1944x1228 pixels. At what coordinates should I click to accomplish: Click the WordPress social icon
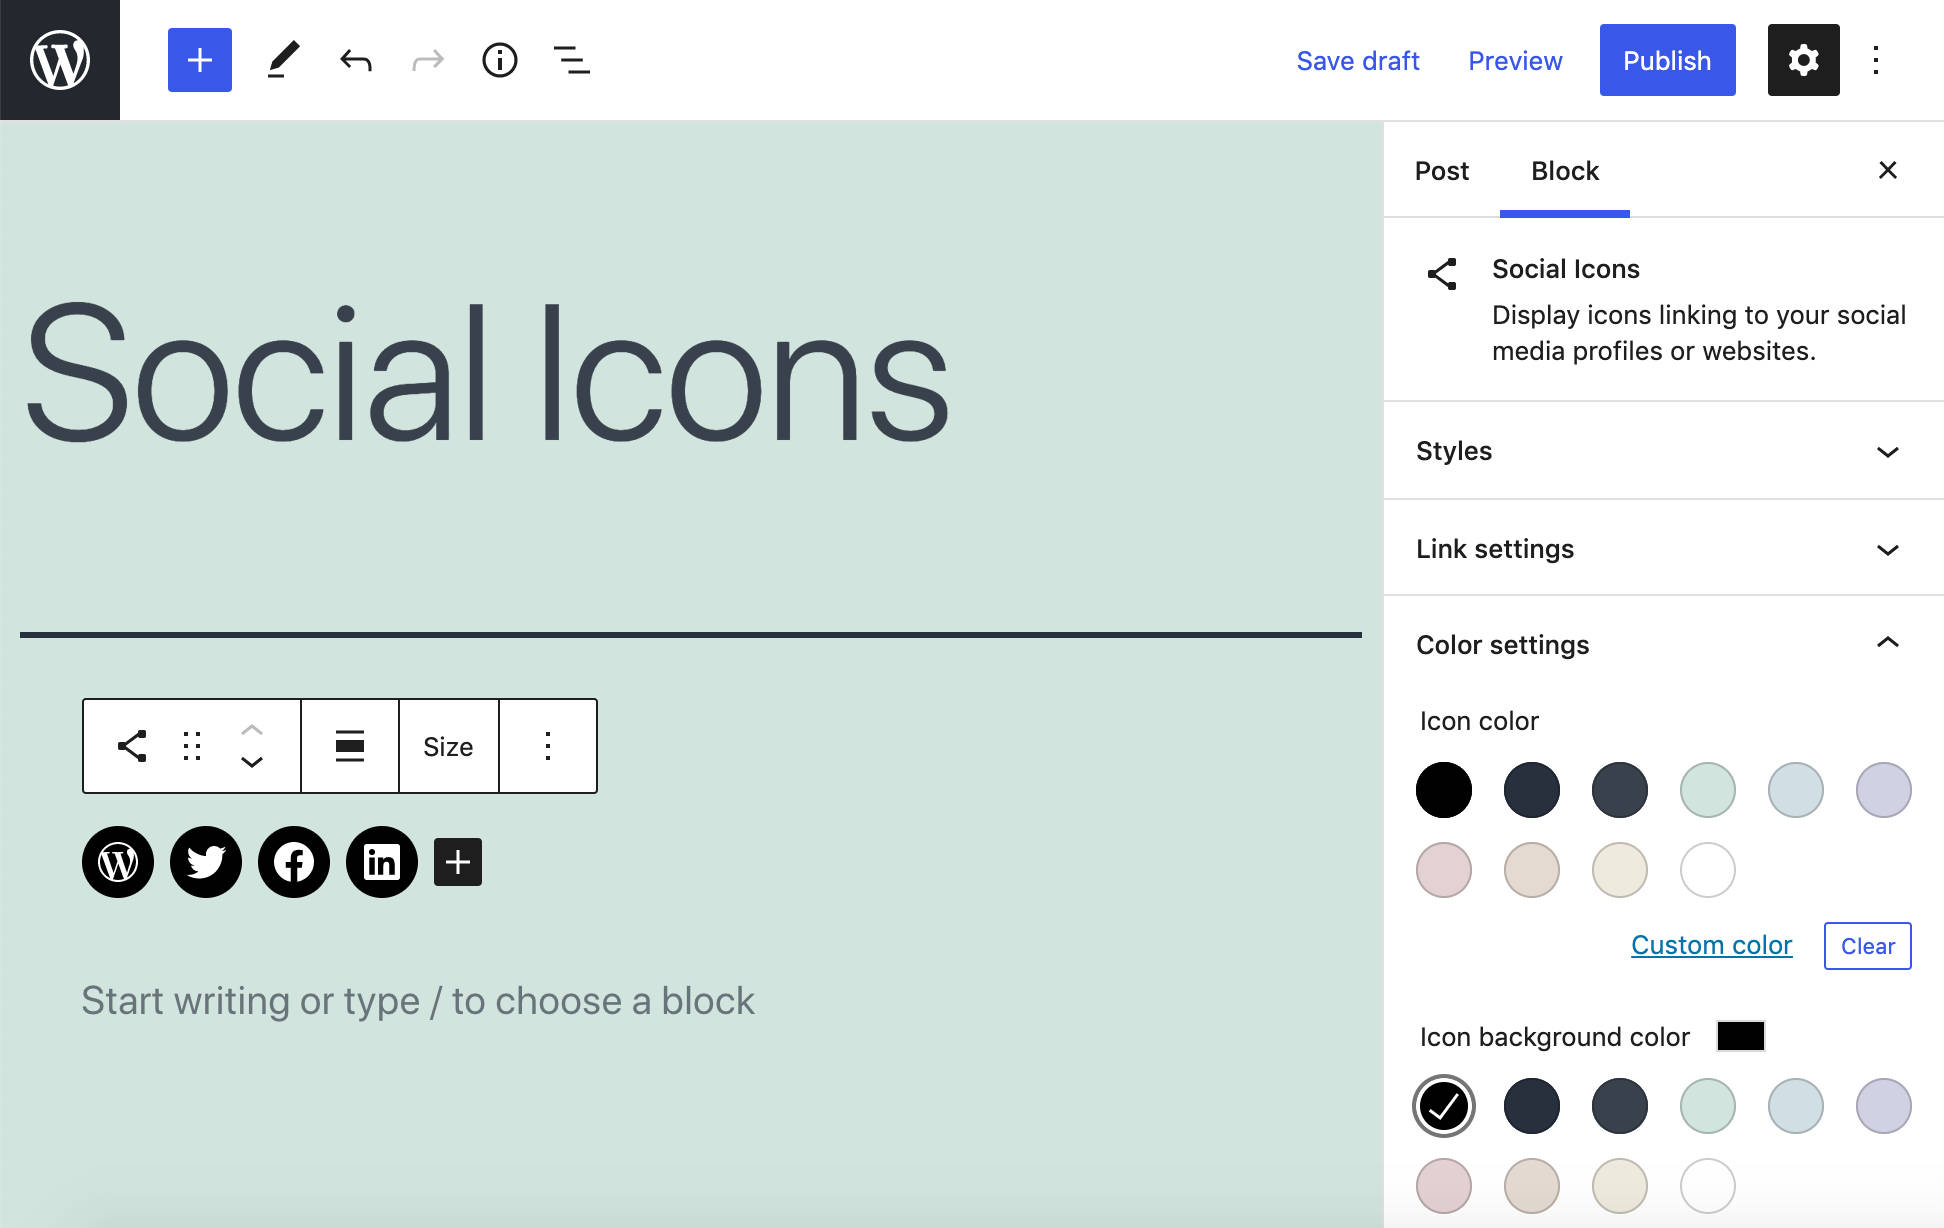pyautogui.click(x=119, y=860)
